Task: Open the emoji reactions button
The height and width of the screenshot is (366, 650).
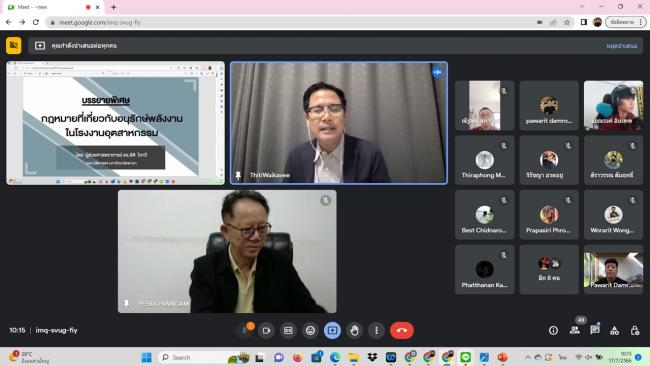Action: 310,330
